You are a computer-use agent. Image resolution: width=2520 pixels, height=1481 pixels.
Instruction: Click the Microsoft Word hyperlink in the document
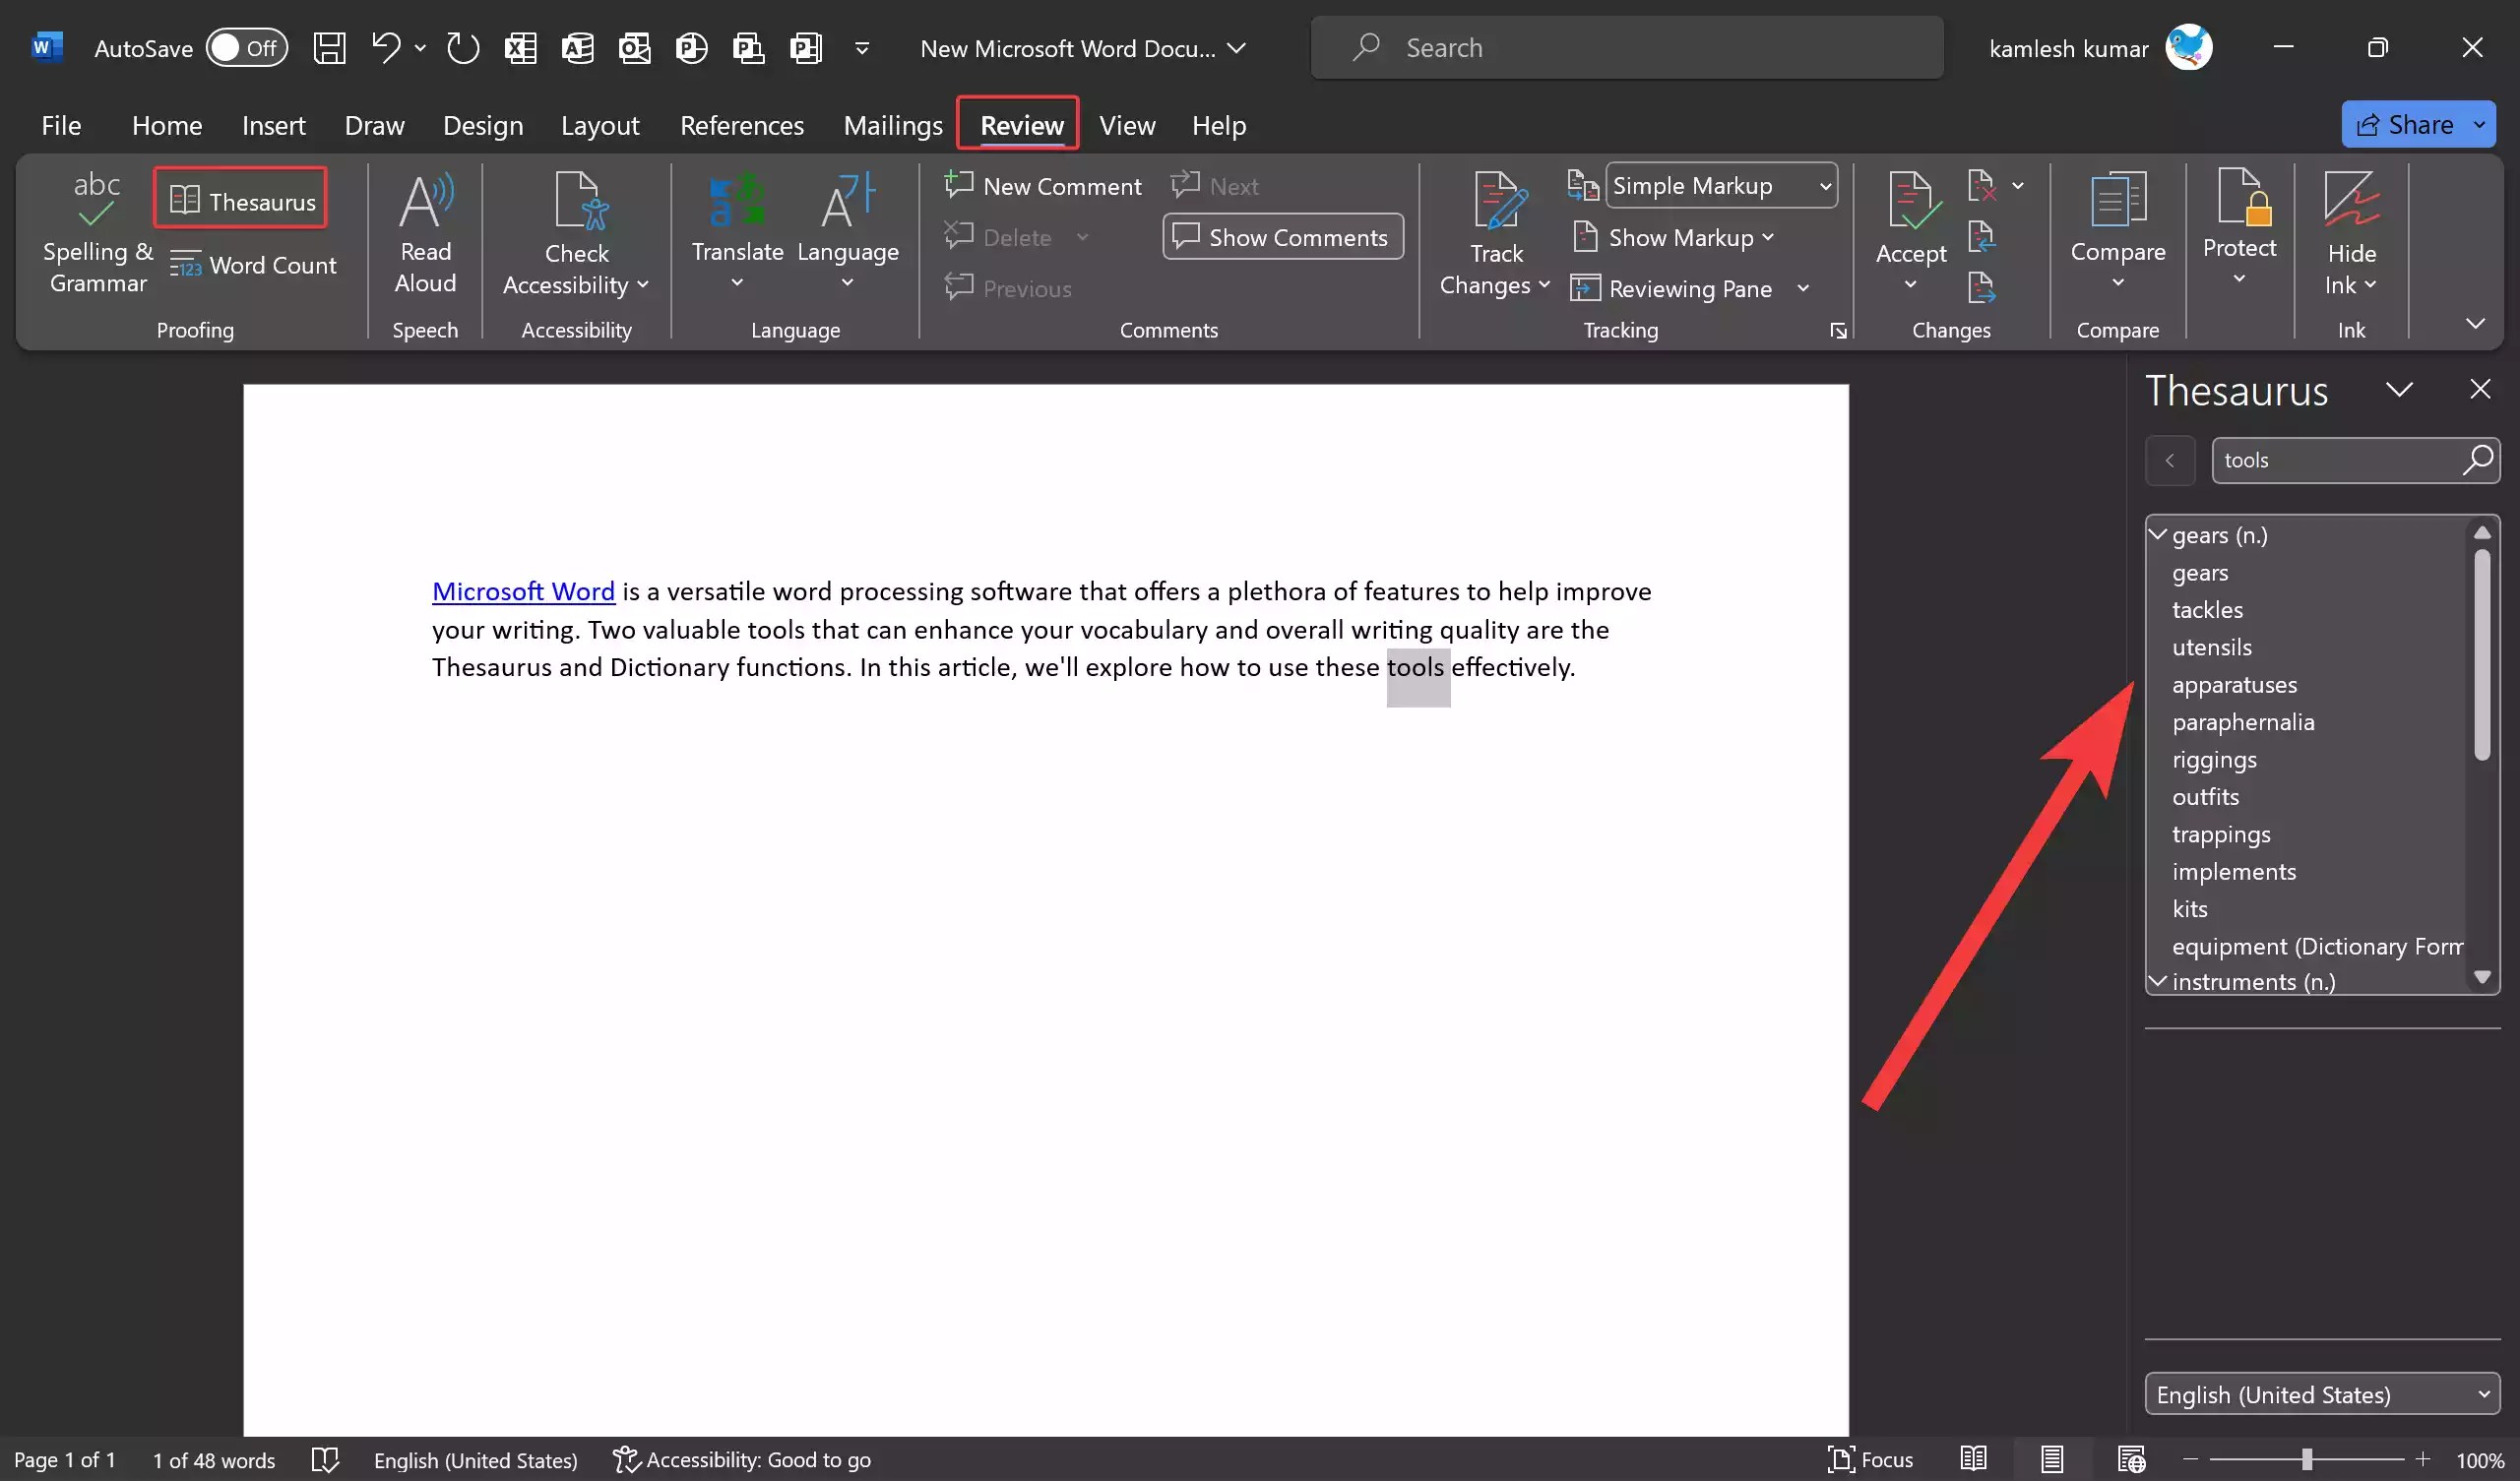[523, 590]
